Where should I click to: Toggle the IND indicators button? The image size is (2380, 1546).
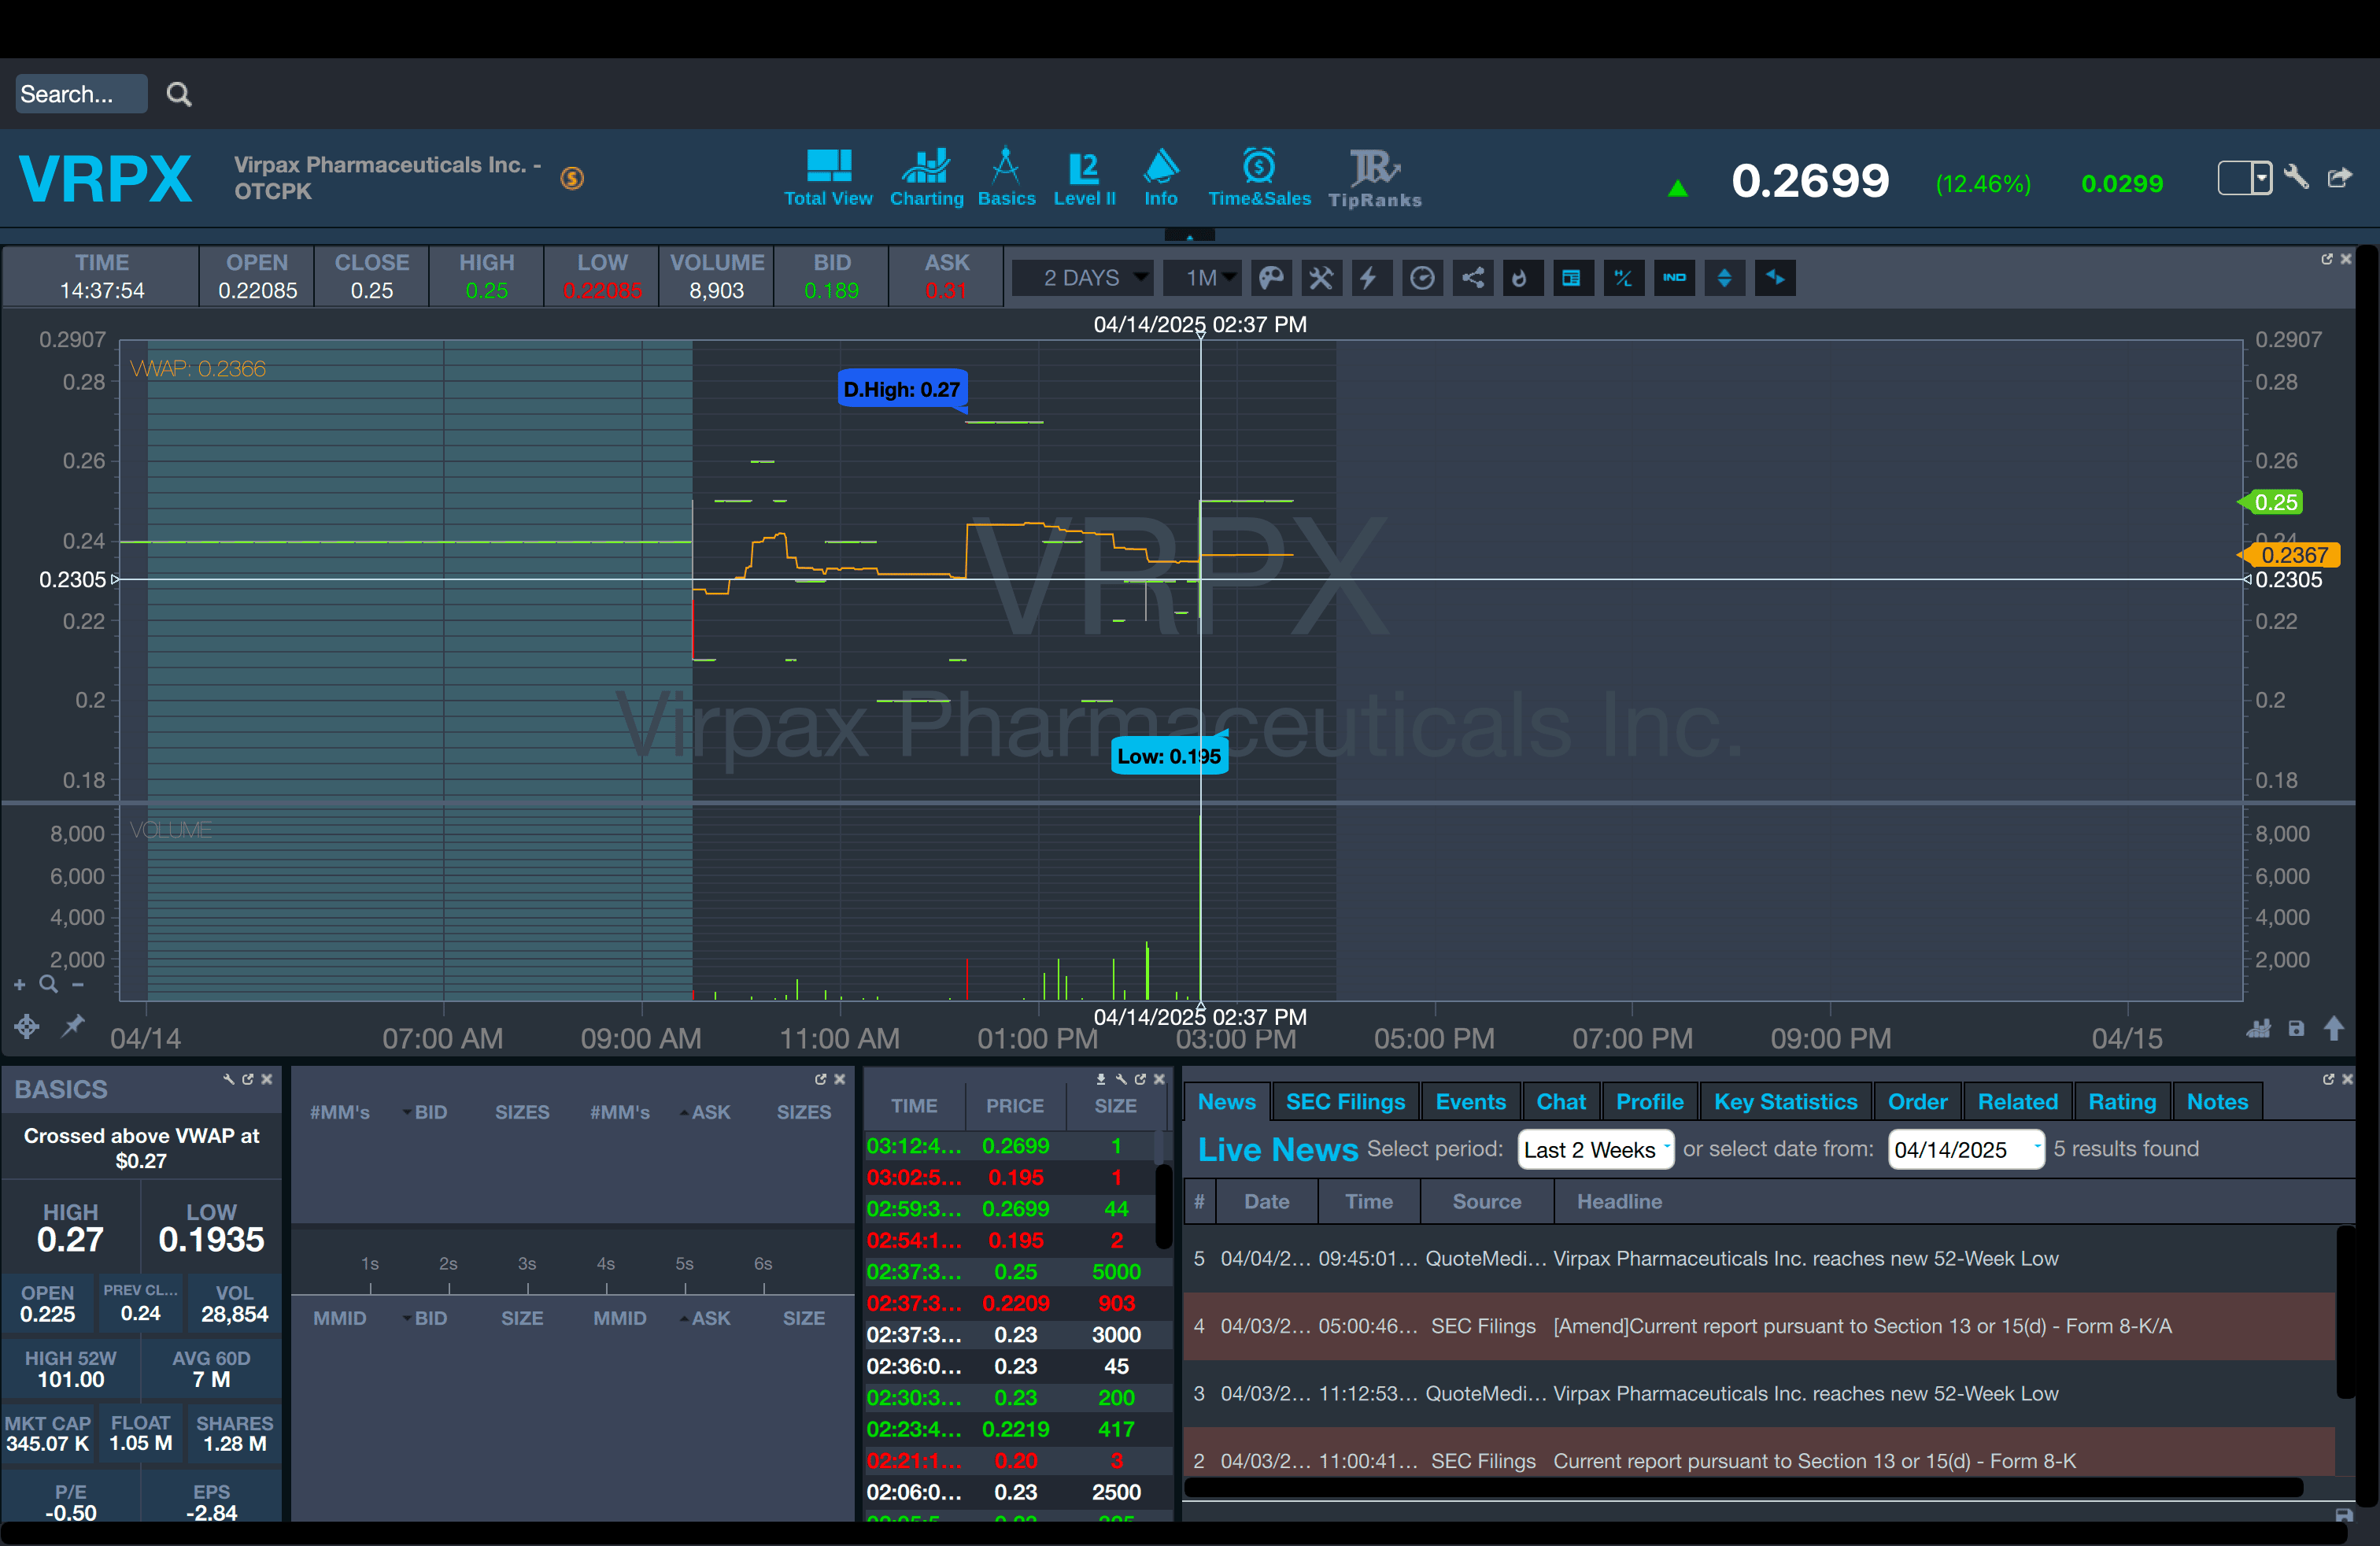point(1674,278)
